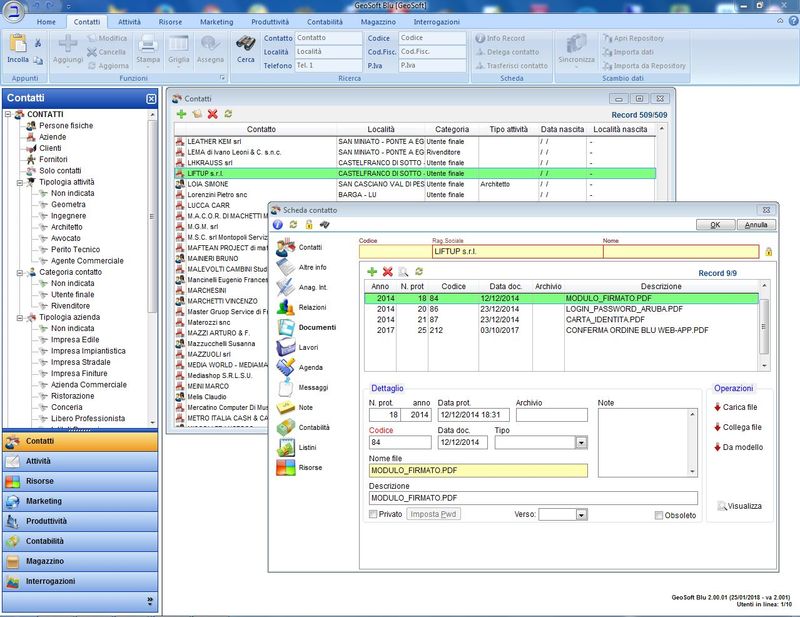Click refresh icon in Contatti list toolbar
The height and width of the screenshot is (617, 800).
point(228,114)
